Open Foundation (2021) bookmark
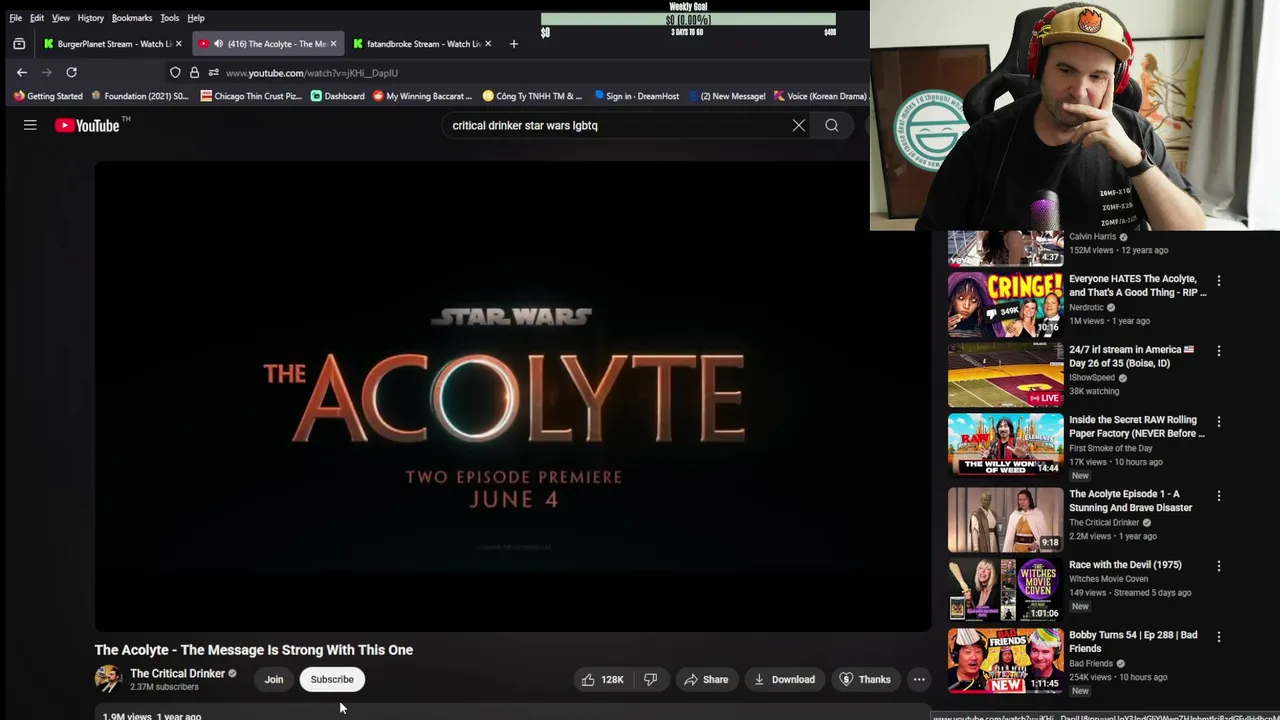 tap(139, 96)
